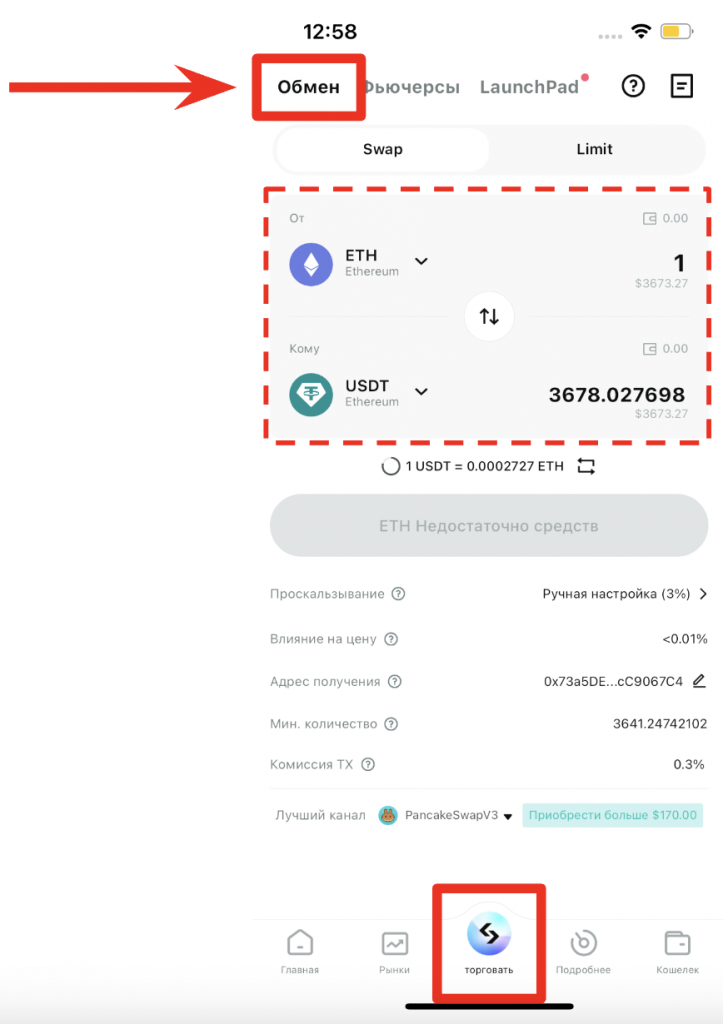Open the Подробнее discover icon
The image size is (723, 1024).
583,943
